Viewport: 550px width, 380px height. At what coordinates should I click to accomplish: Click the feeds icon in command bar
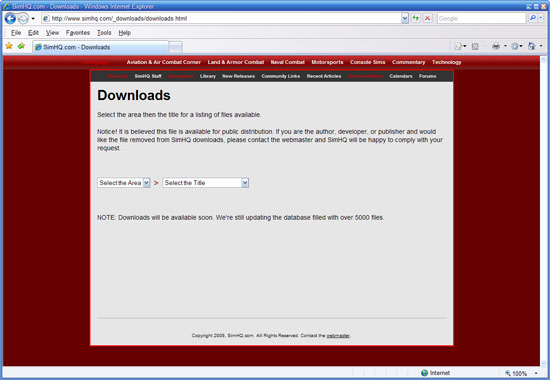pyautogui.click(x=475, y=46)
